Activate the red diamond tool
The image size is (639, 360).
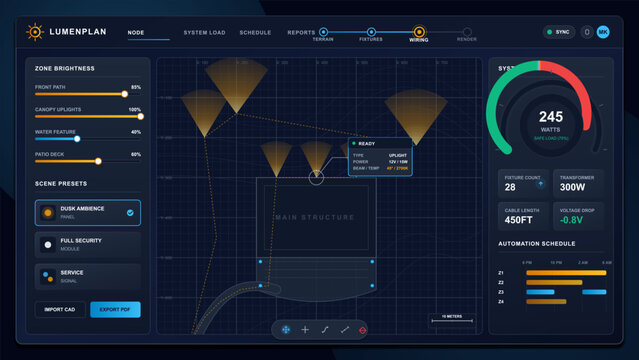pyautogui.click(x=363, y=330)
